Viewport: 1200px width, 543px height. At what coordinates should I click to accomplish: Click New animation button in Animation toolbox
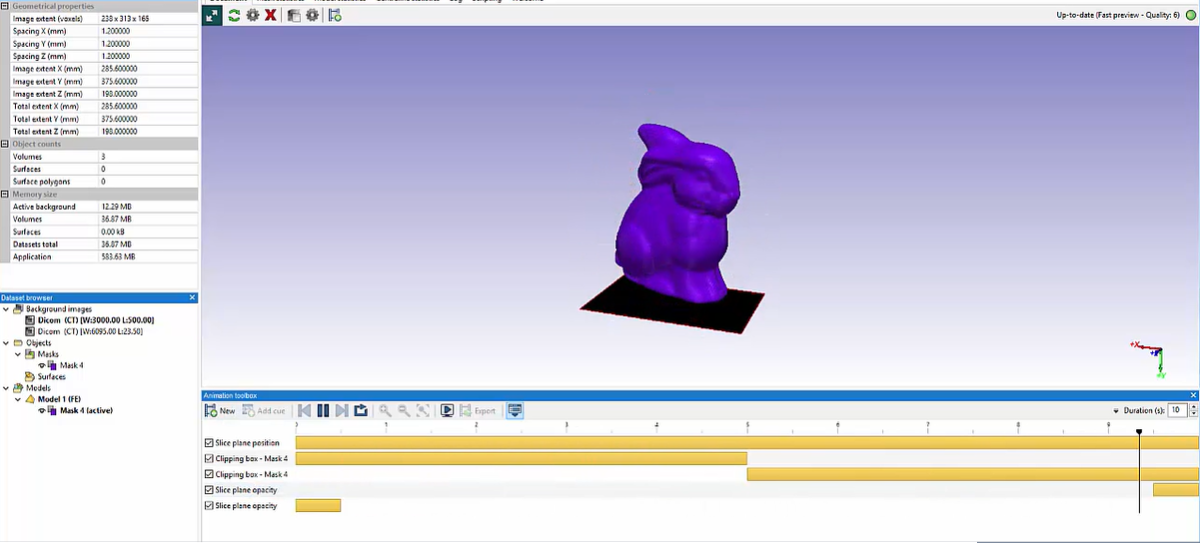click(220, 411)
